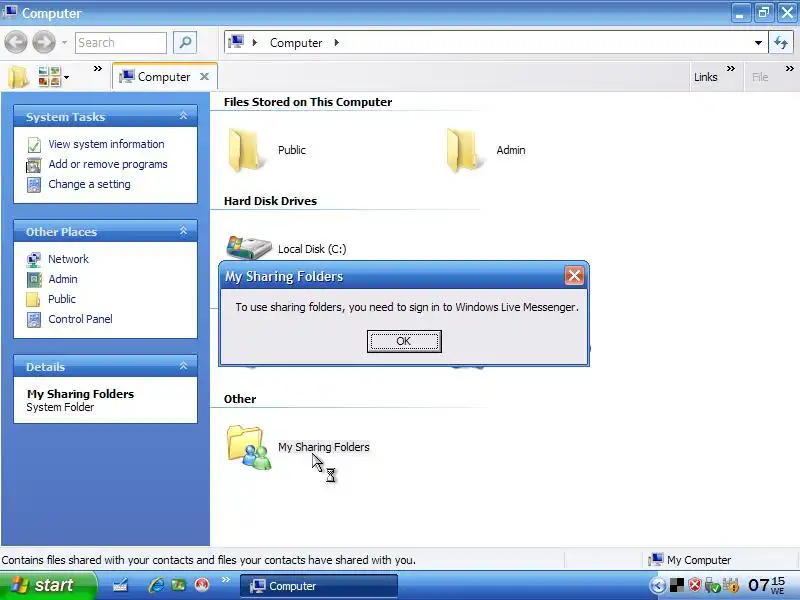800x600 pixels.
Task: Open the recent pages history dropdown
Action: pos(65,42)
